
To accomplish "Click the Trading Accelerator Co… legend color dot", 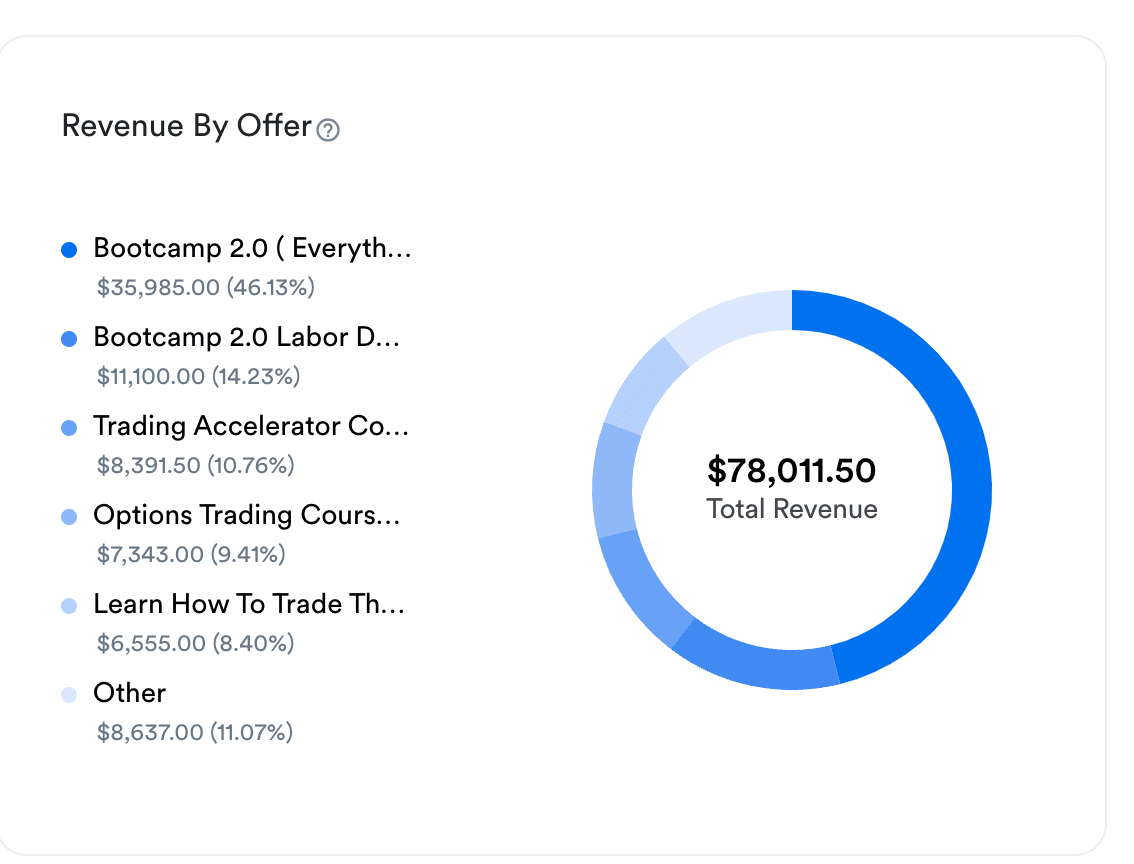I will (x=69, y=428).
